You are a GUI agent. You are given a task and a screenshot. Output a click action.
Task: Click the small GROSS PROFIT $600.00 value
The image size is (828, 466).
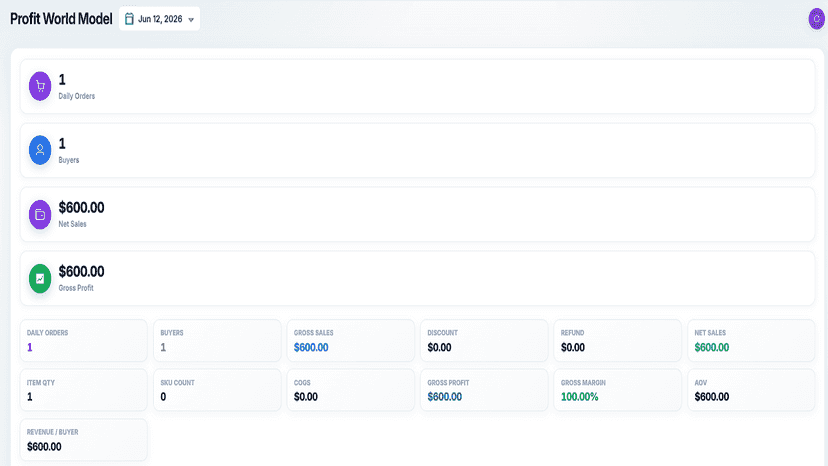(445, 397)
